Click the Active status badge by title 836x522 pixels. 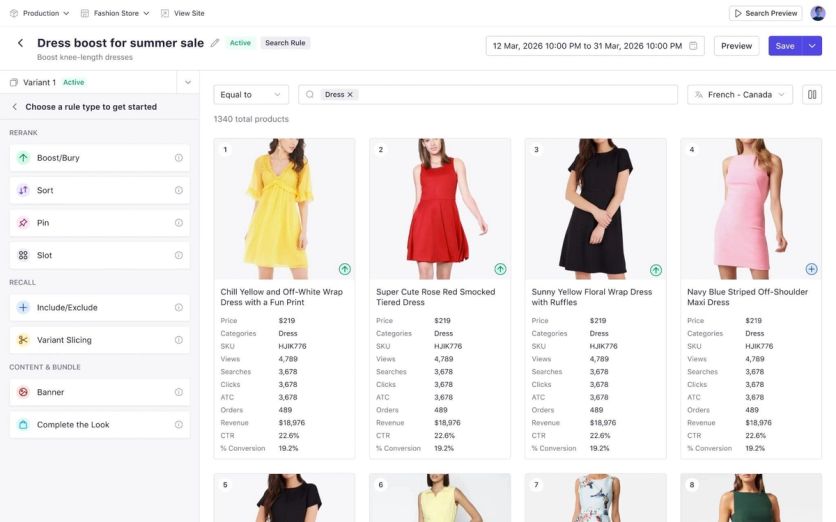[x=240, y=43]
